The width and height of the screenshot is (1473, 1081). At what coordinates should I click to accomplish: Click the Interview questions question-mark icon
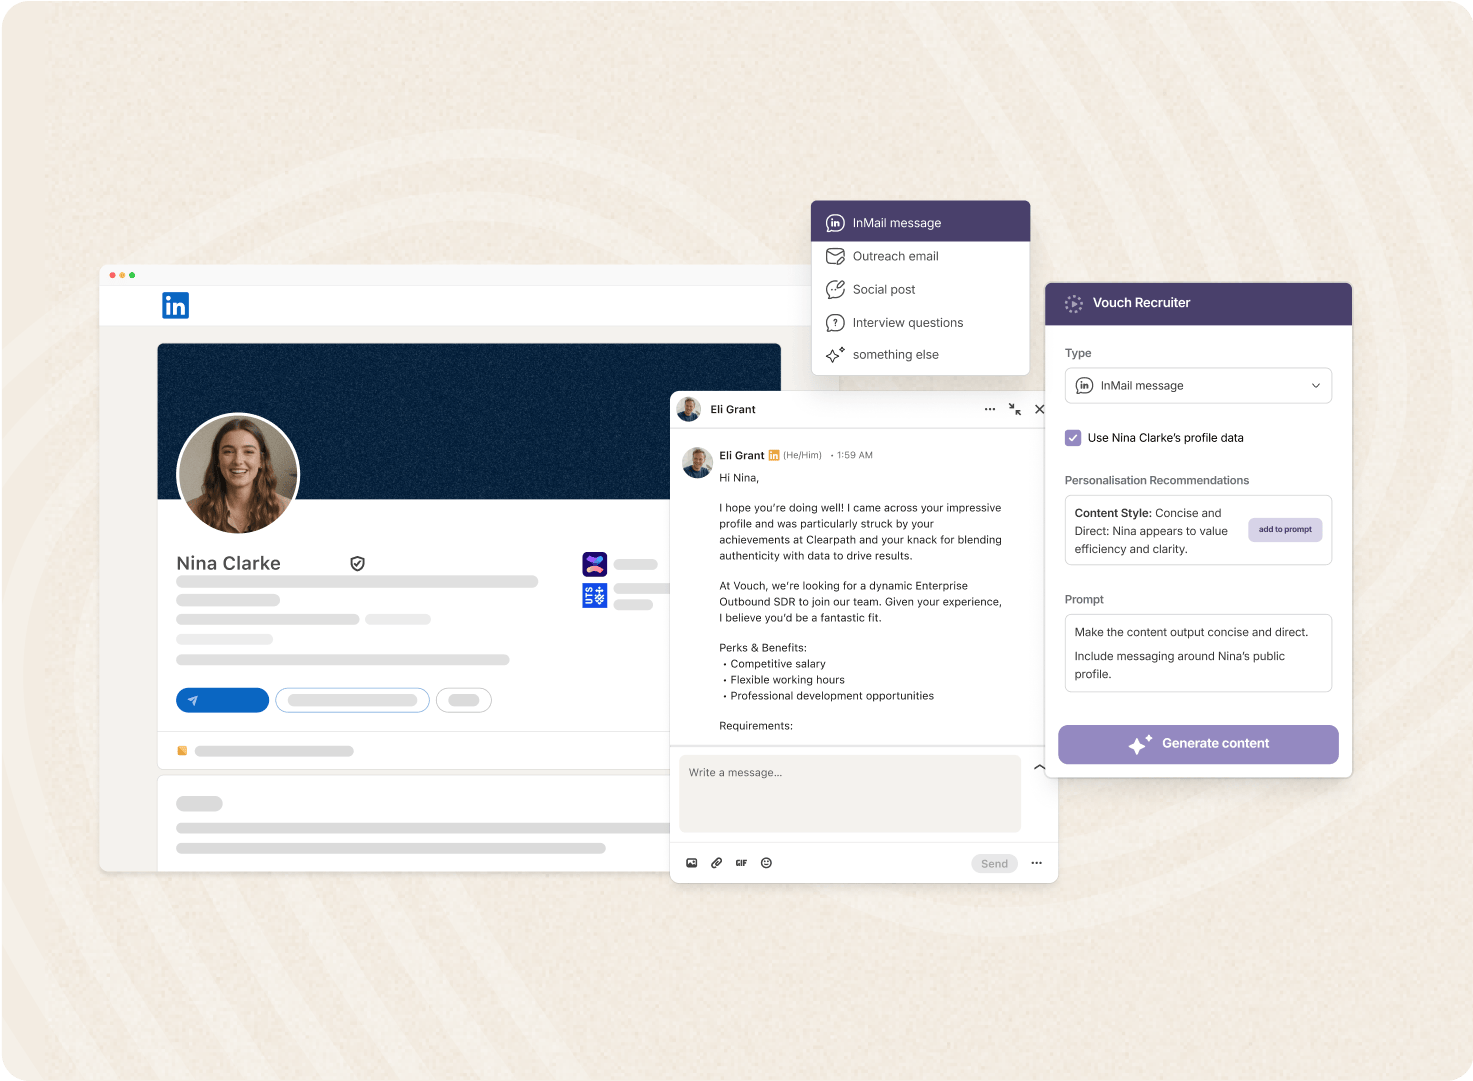tap(835, 322)
